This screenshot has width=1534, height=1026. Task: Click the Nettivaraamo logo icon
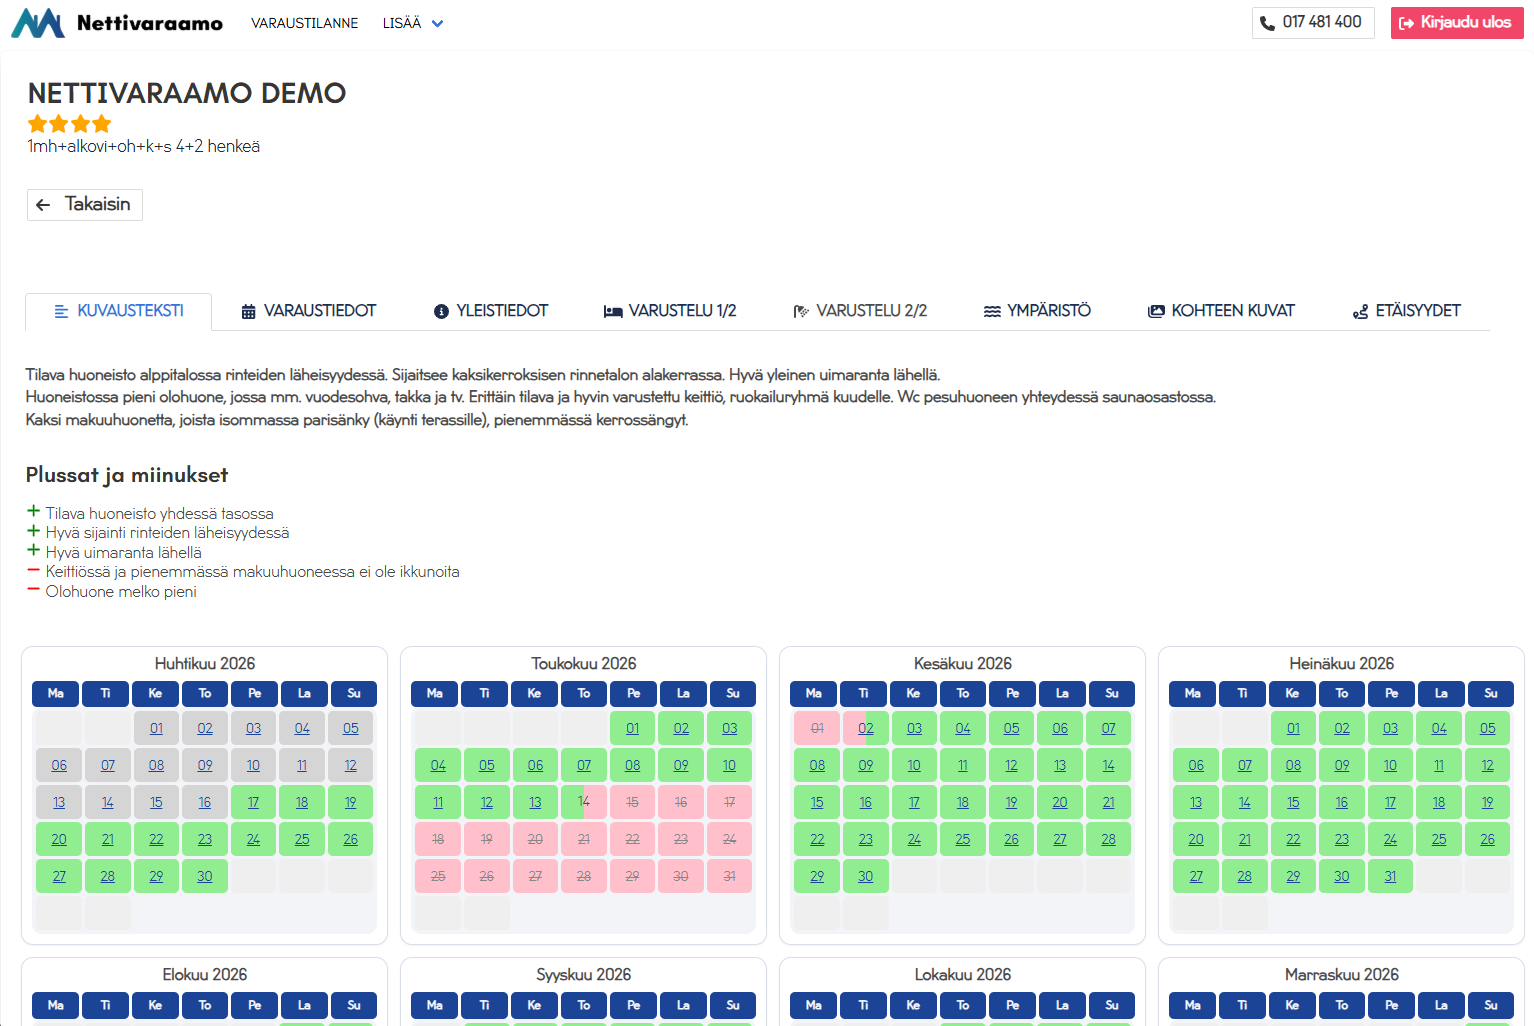(38, 23)
